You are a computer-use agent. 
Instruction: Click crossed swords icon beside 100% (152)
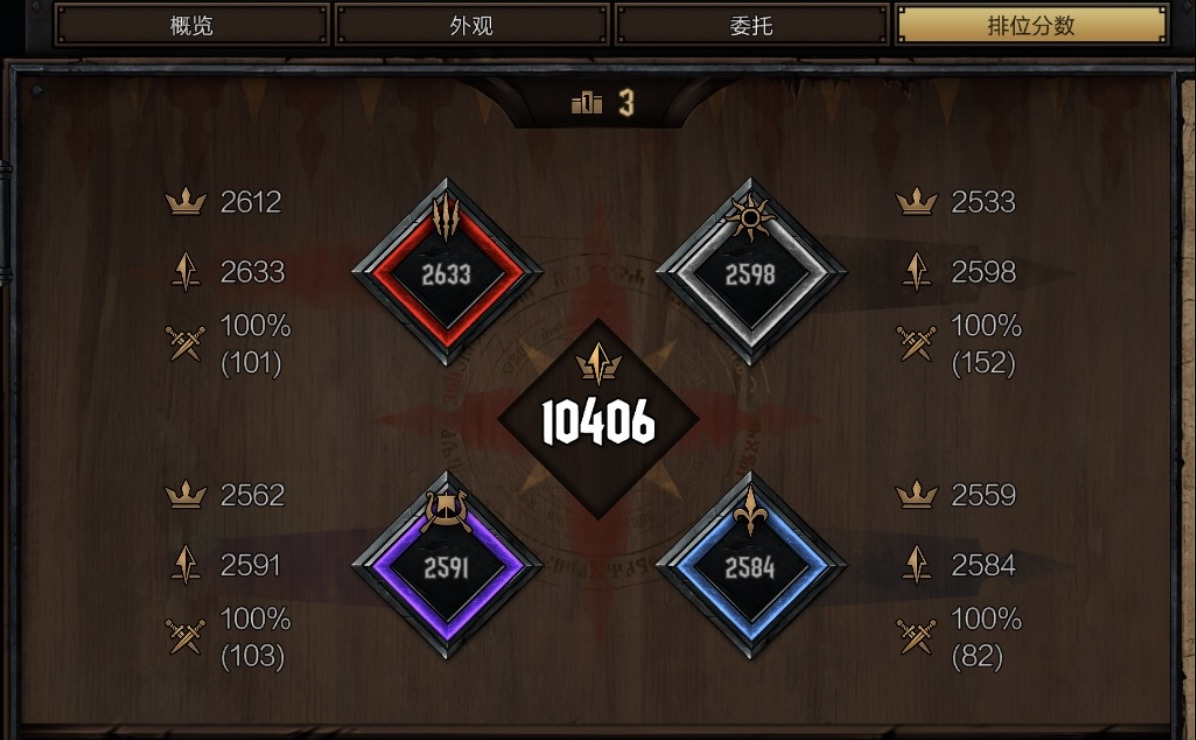pyautogui.click(x=916, y=343)
